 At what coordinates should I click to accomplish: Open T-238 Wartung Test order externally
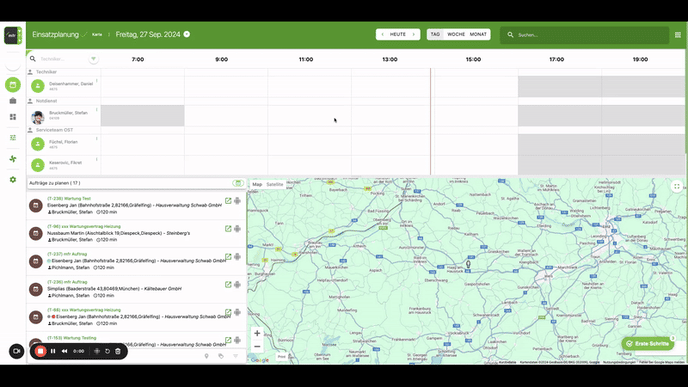click(x=228, y=201)
